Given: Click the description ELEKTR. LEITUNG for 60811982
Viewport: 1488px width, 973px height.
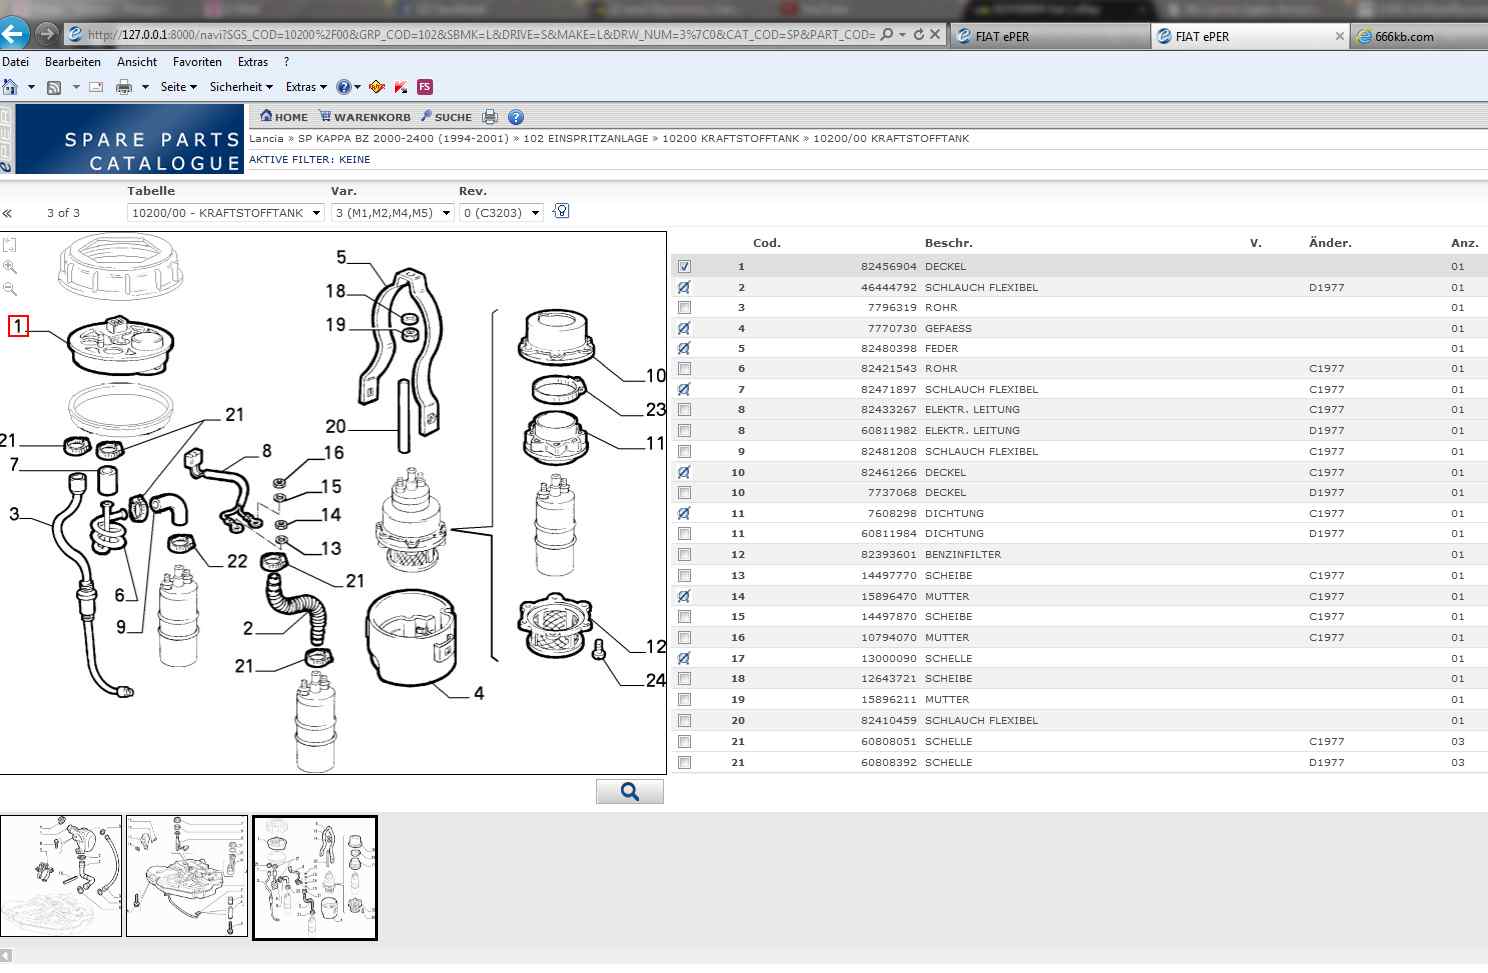Looking at the screenshot, I should click(x=972, y=431).
